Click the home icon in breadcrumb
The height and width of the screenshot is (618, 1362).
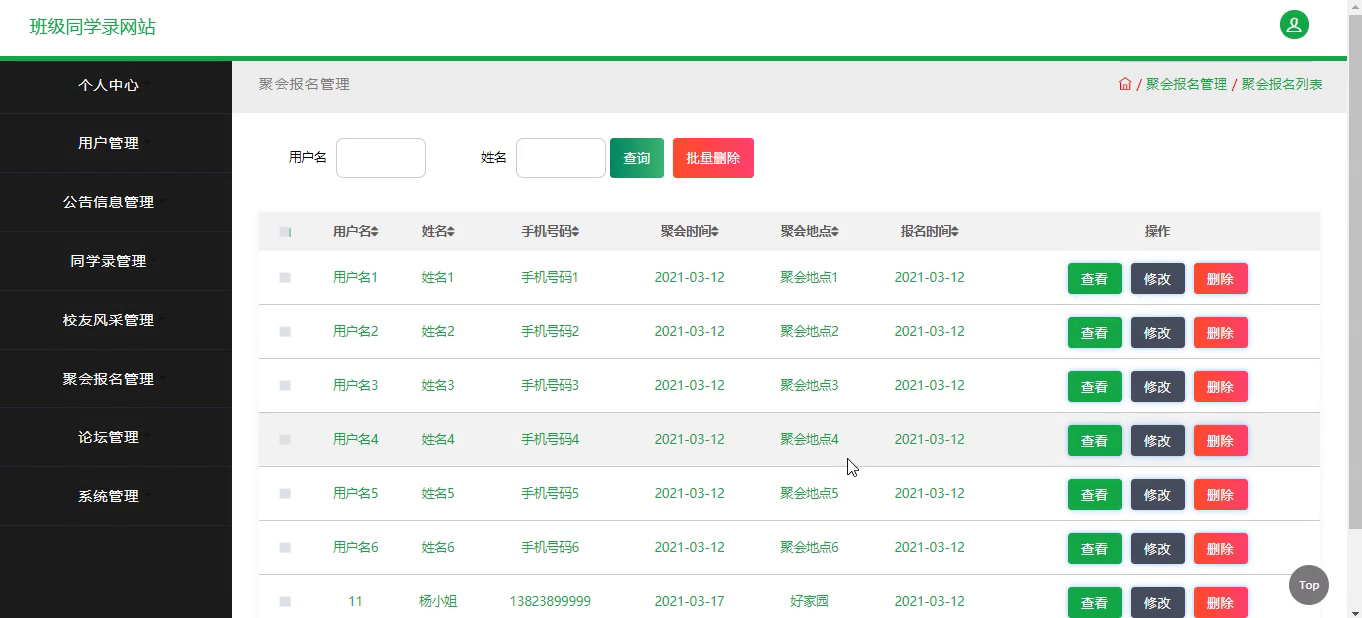[x=1125, y=84]
